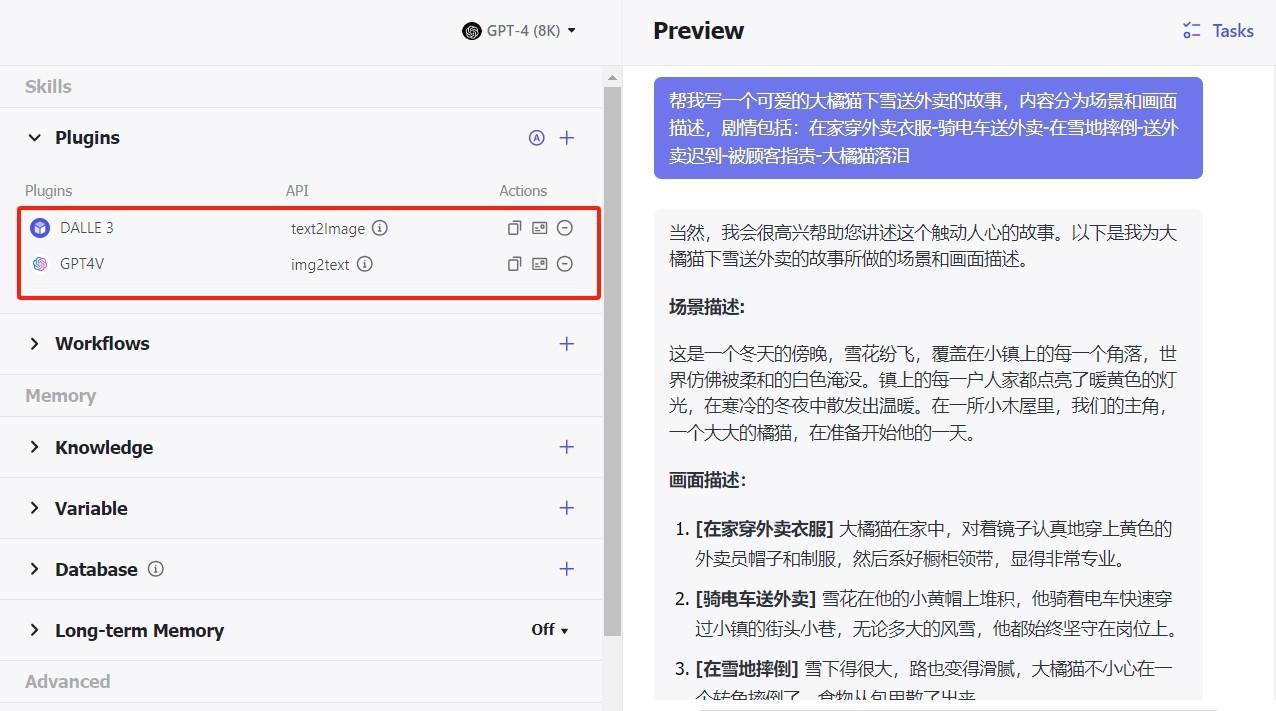Expand the Long-term Memory section
Viewport: 1276px width, 711px height.
(x=35, y=630)
